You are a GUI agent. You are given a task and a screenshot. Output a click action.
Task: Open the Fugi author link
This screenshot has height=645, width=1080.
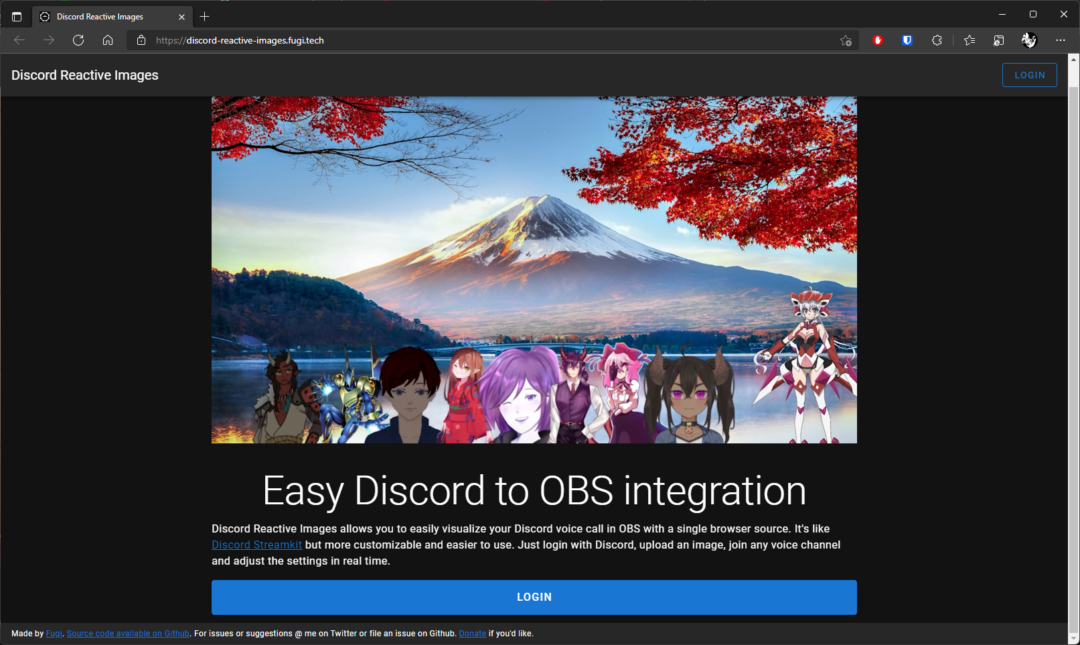[x=54, y=633]
